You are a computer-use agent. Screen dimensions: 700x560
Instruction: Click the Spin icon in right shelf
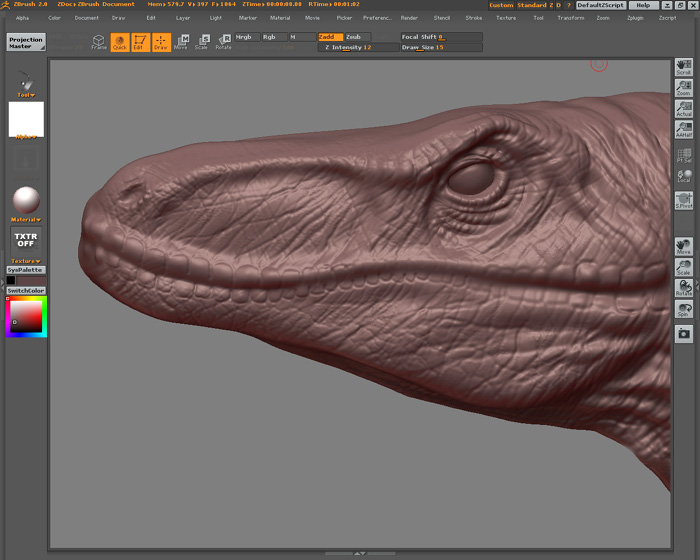point(683,309)
